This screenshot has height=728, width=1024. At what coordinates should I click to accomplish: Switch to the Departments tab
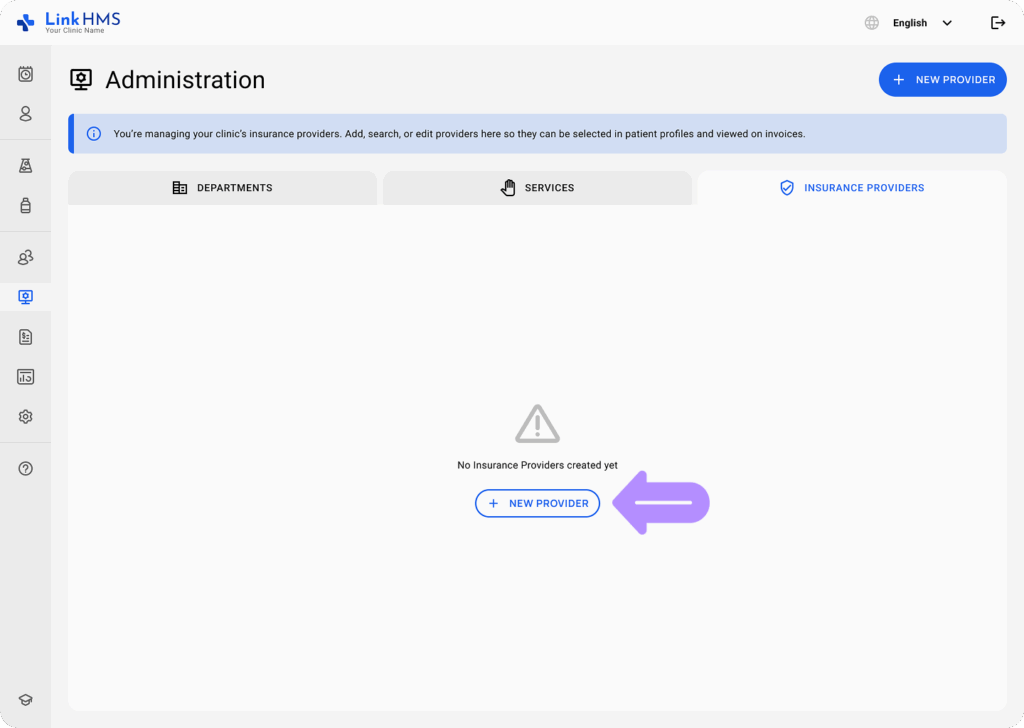click(x=222, y=188)
